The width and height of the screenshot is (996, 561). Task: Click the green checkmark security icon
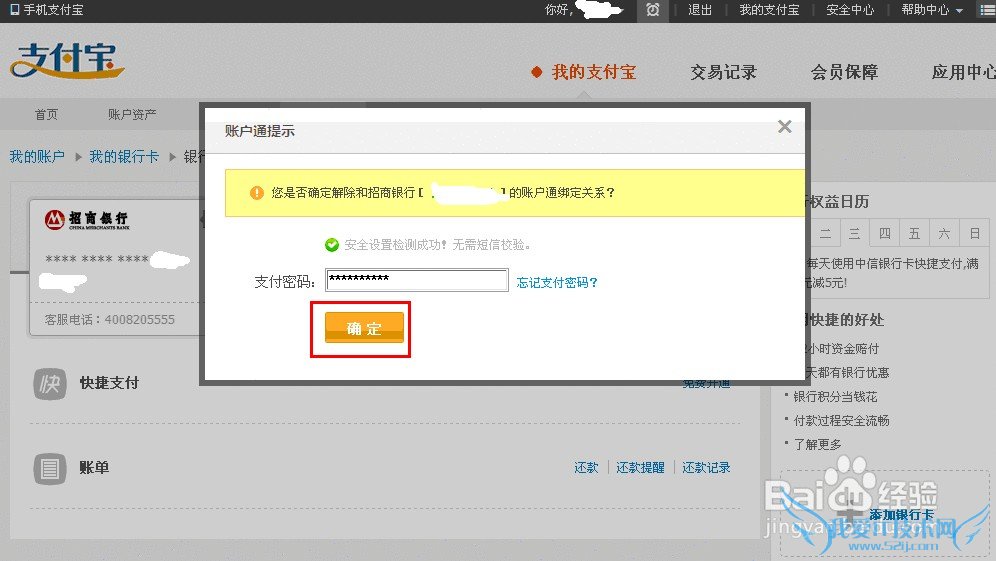coord(332,245)
